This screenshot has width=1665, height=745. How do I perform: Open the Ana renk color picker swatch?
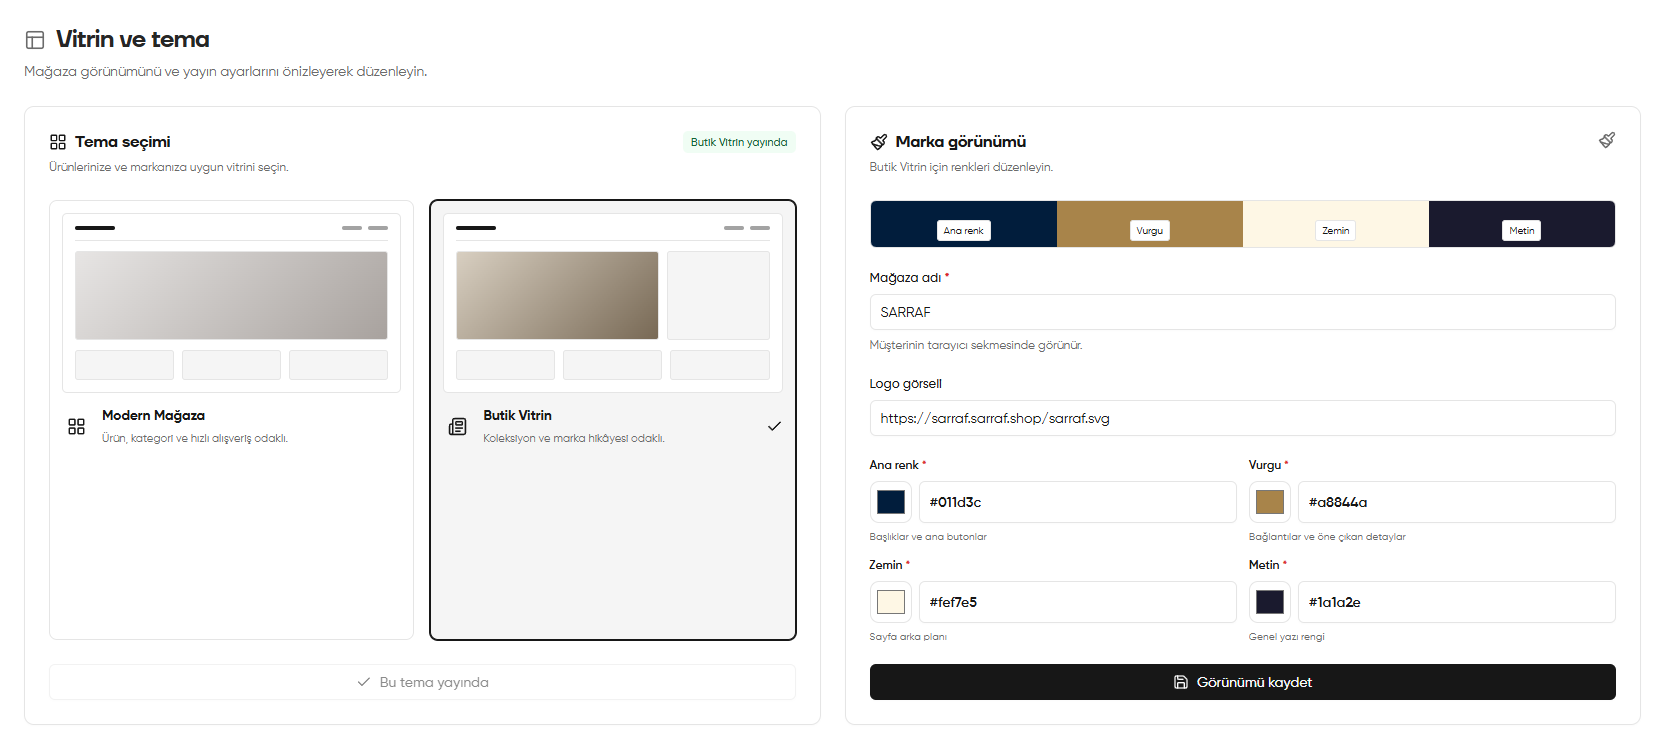[x=891, y=502]
